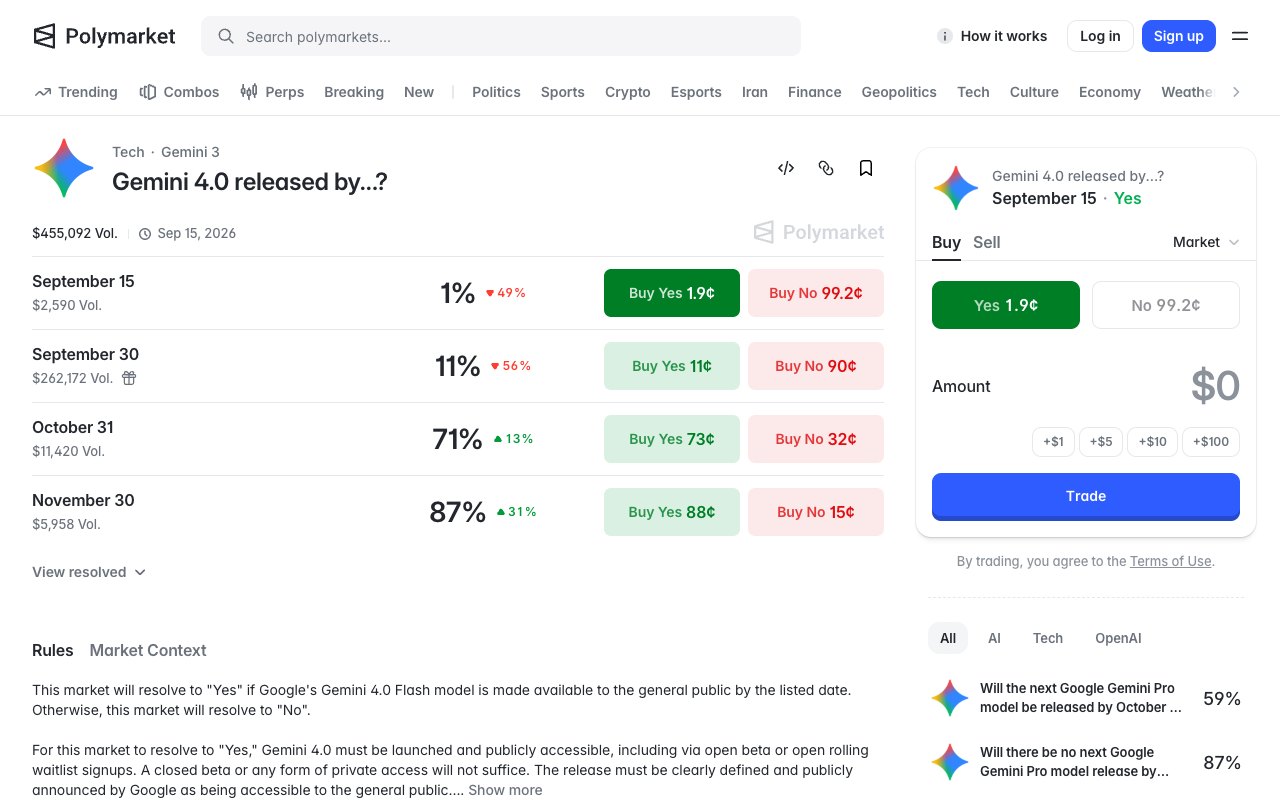Buy Yes 1.9¢ for September 15
1280x800 pixels.
click(672, 293)
